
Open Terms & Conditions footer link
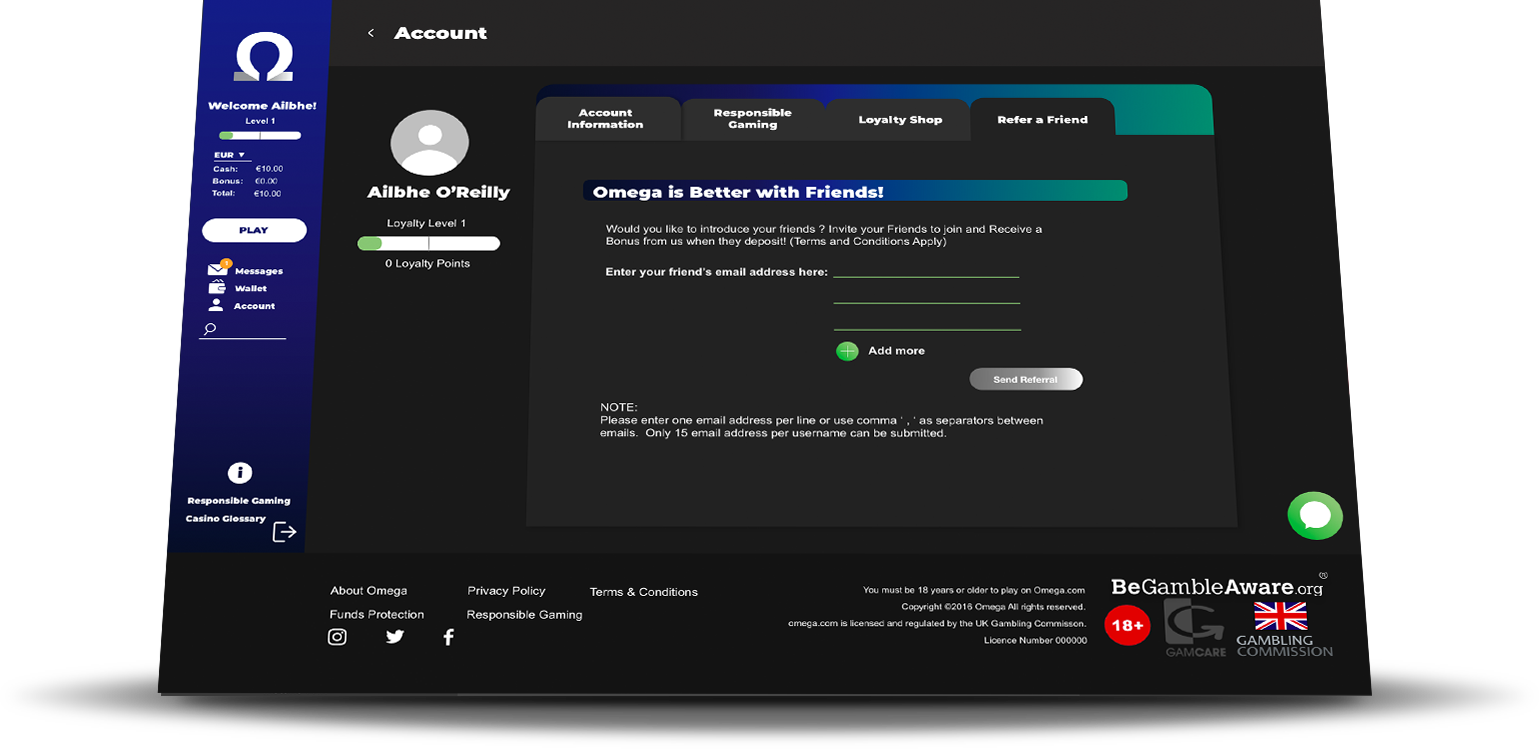click(644, 592)
